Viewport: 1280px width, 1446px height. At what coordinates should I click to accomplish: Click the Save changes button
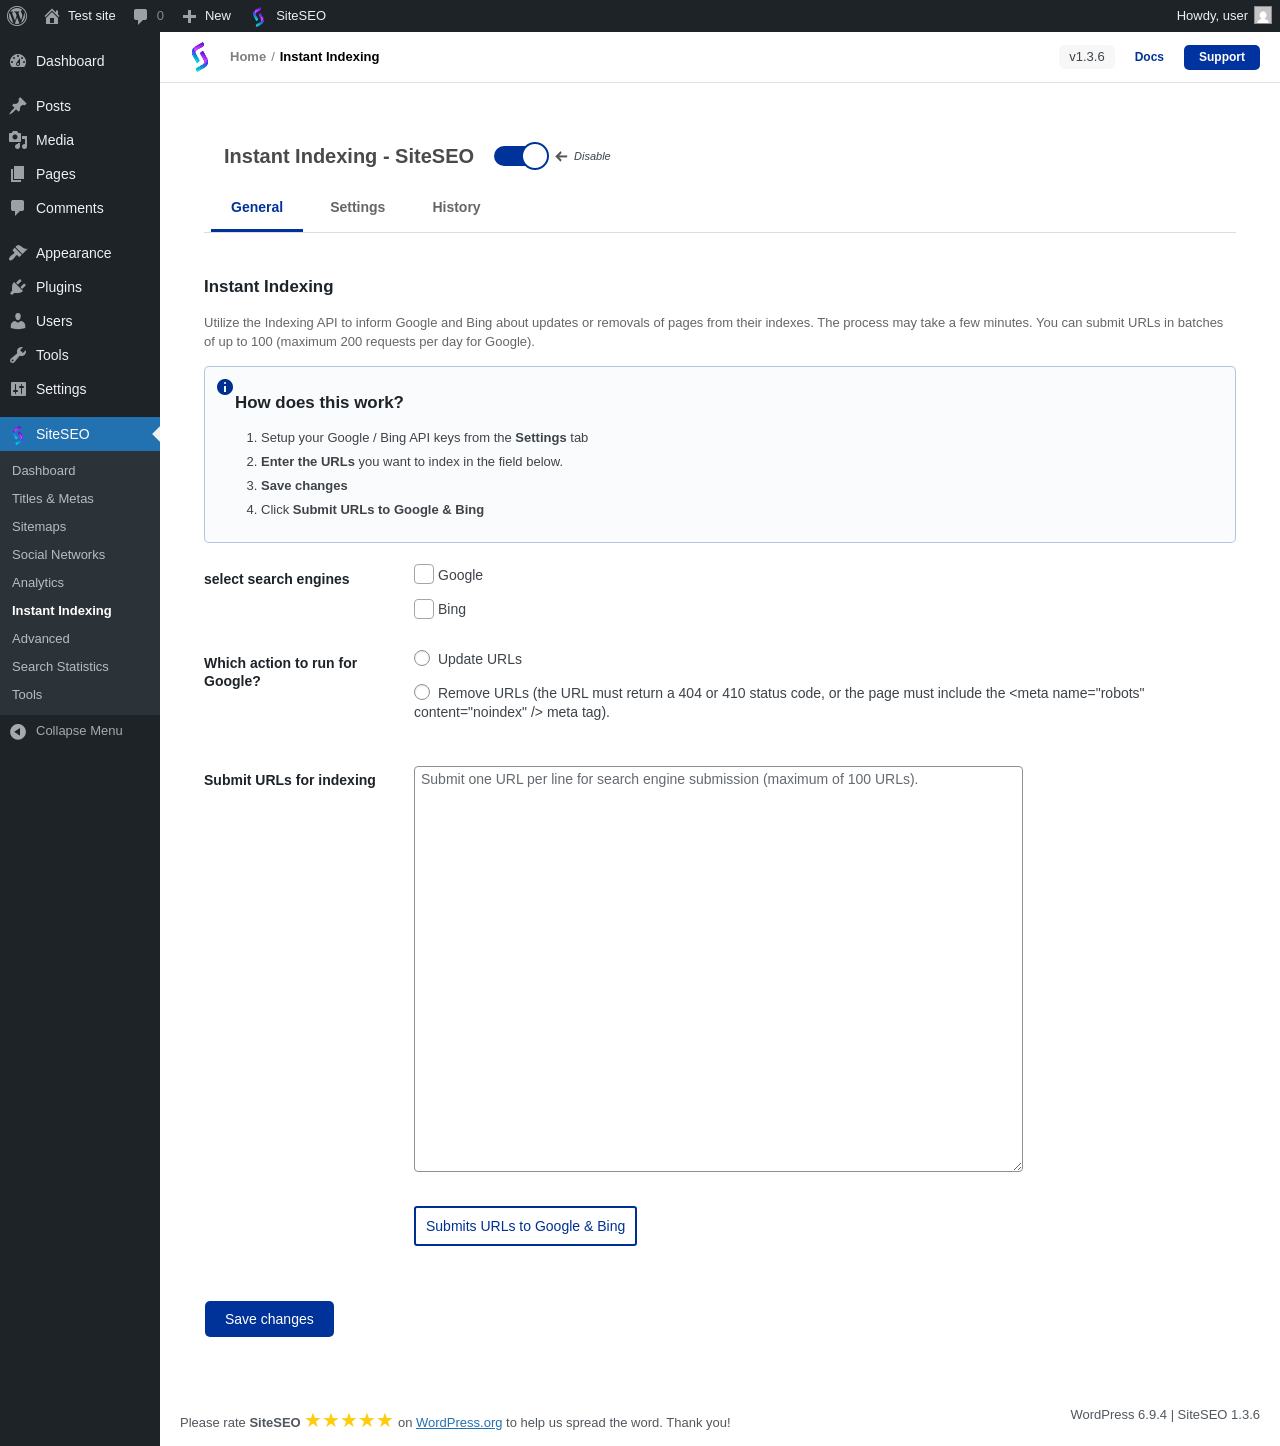coord(269,1319)
